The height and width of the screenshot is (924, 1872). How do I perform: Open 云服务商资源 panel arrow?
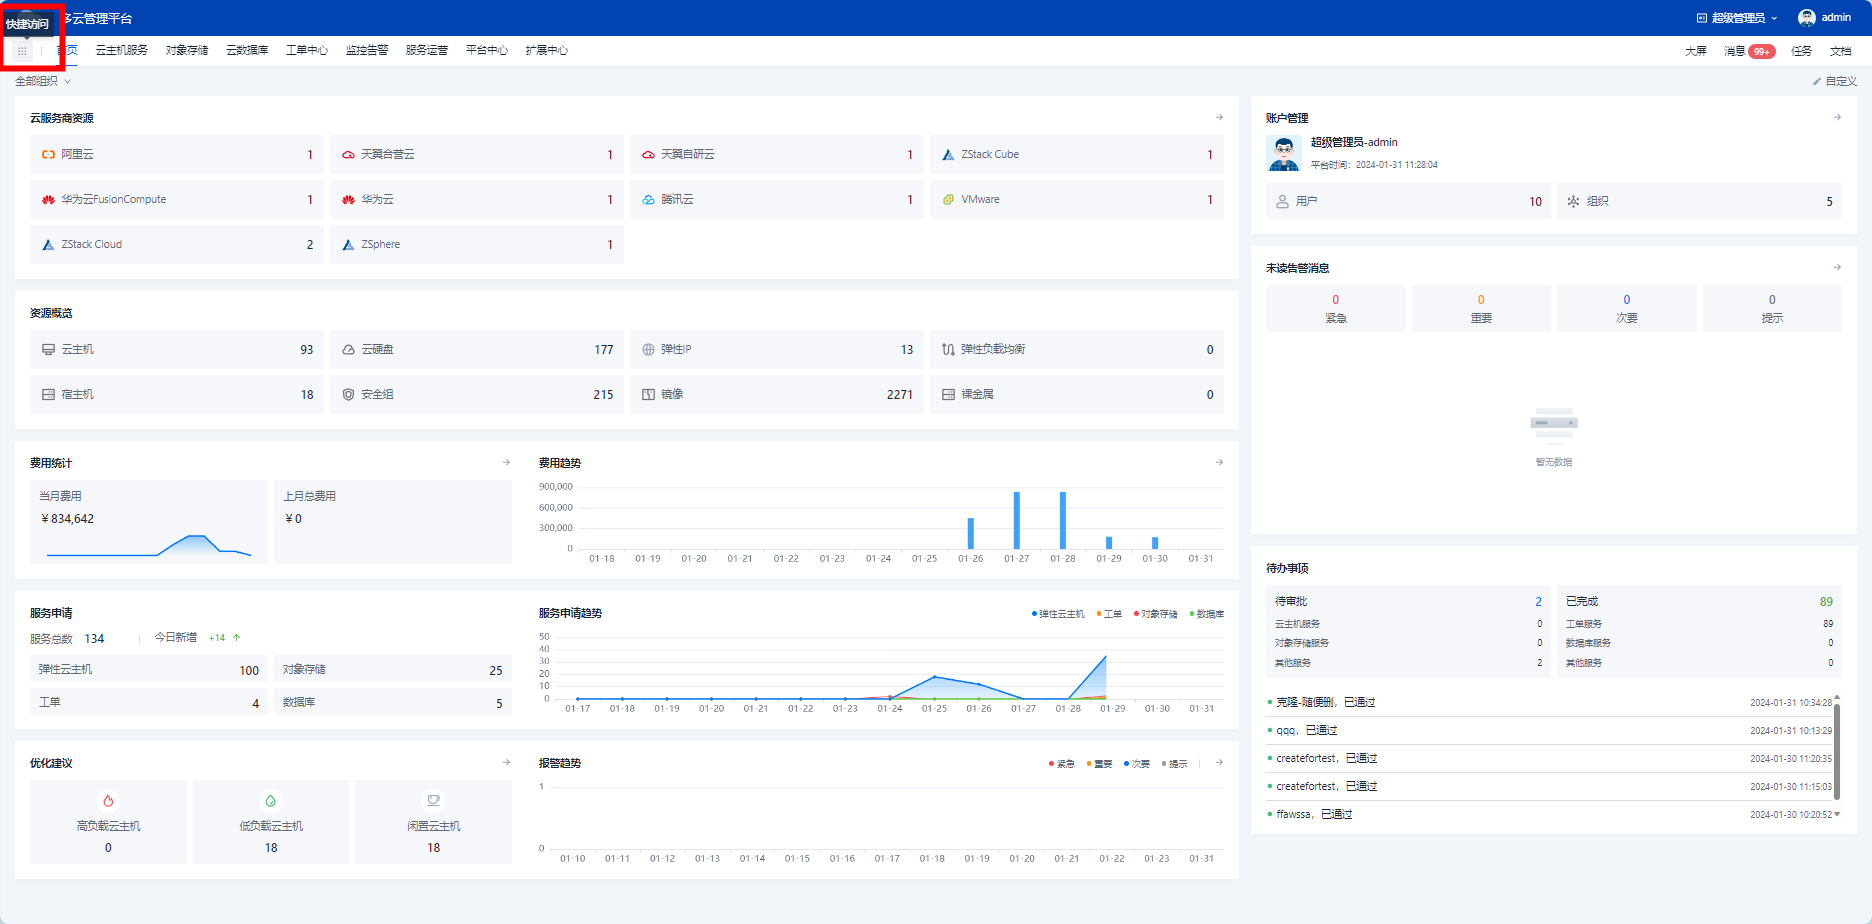coord(1219,118)
